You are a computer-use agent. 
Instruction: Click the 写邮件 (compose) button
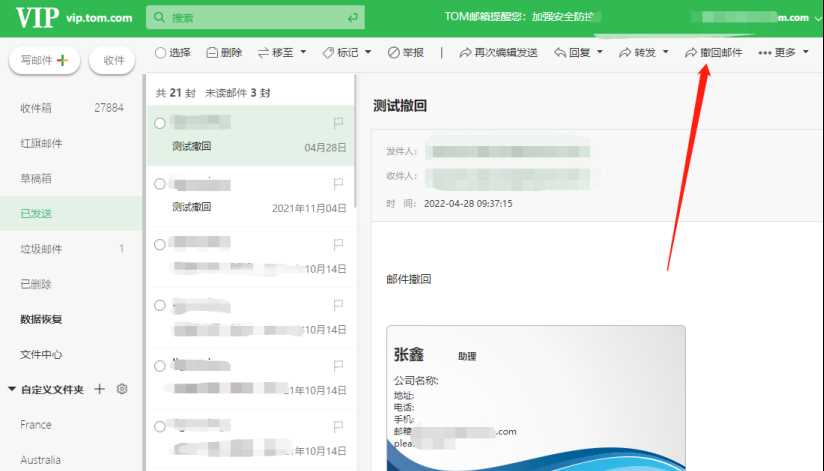pos(45,60)
